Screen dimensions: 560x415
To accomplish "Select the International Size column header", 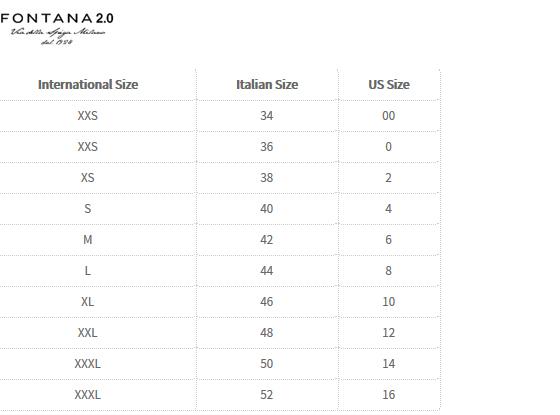I will point(88,85).
